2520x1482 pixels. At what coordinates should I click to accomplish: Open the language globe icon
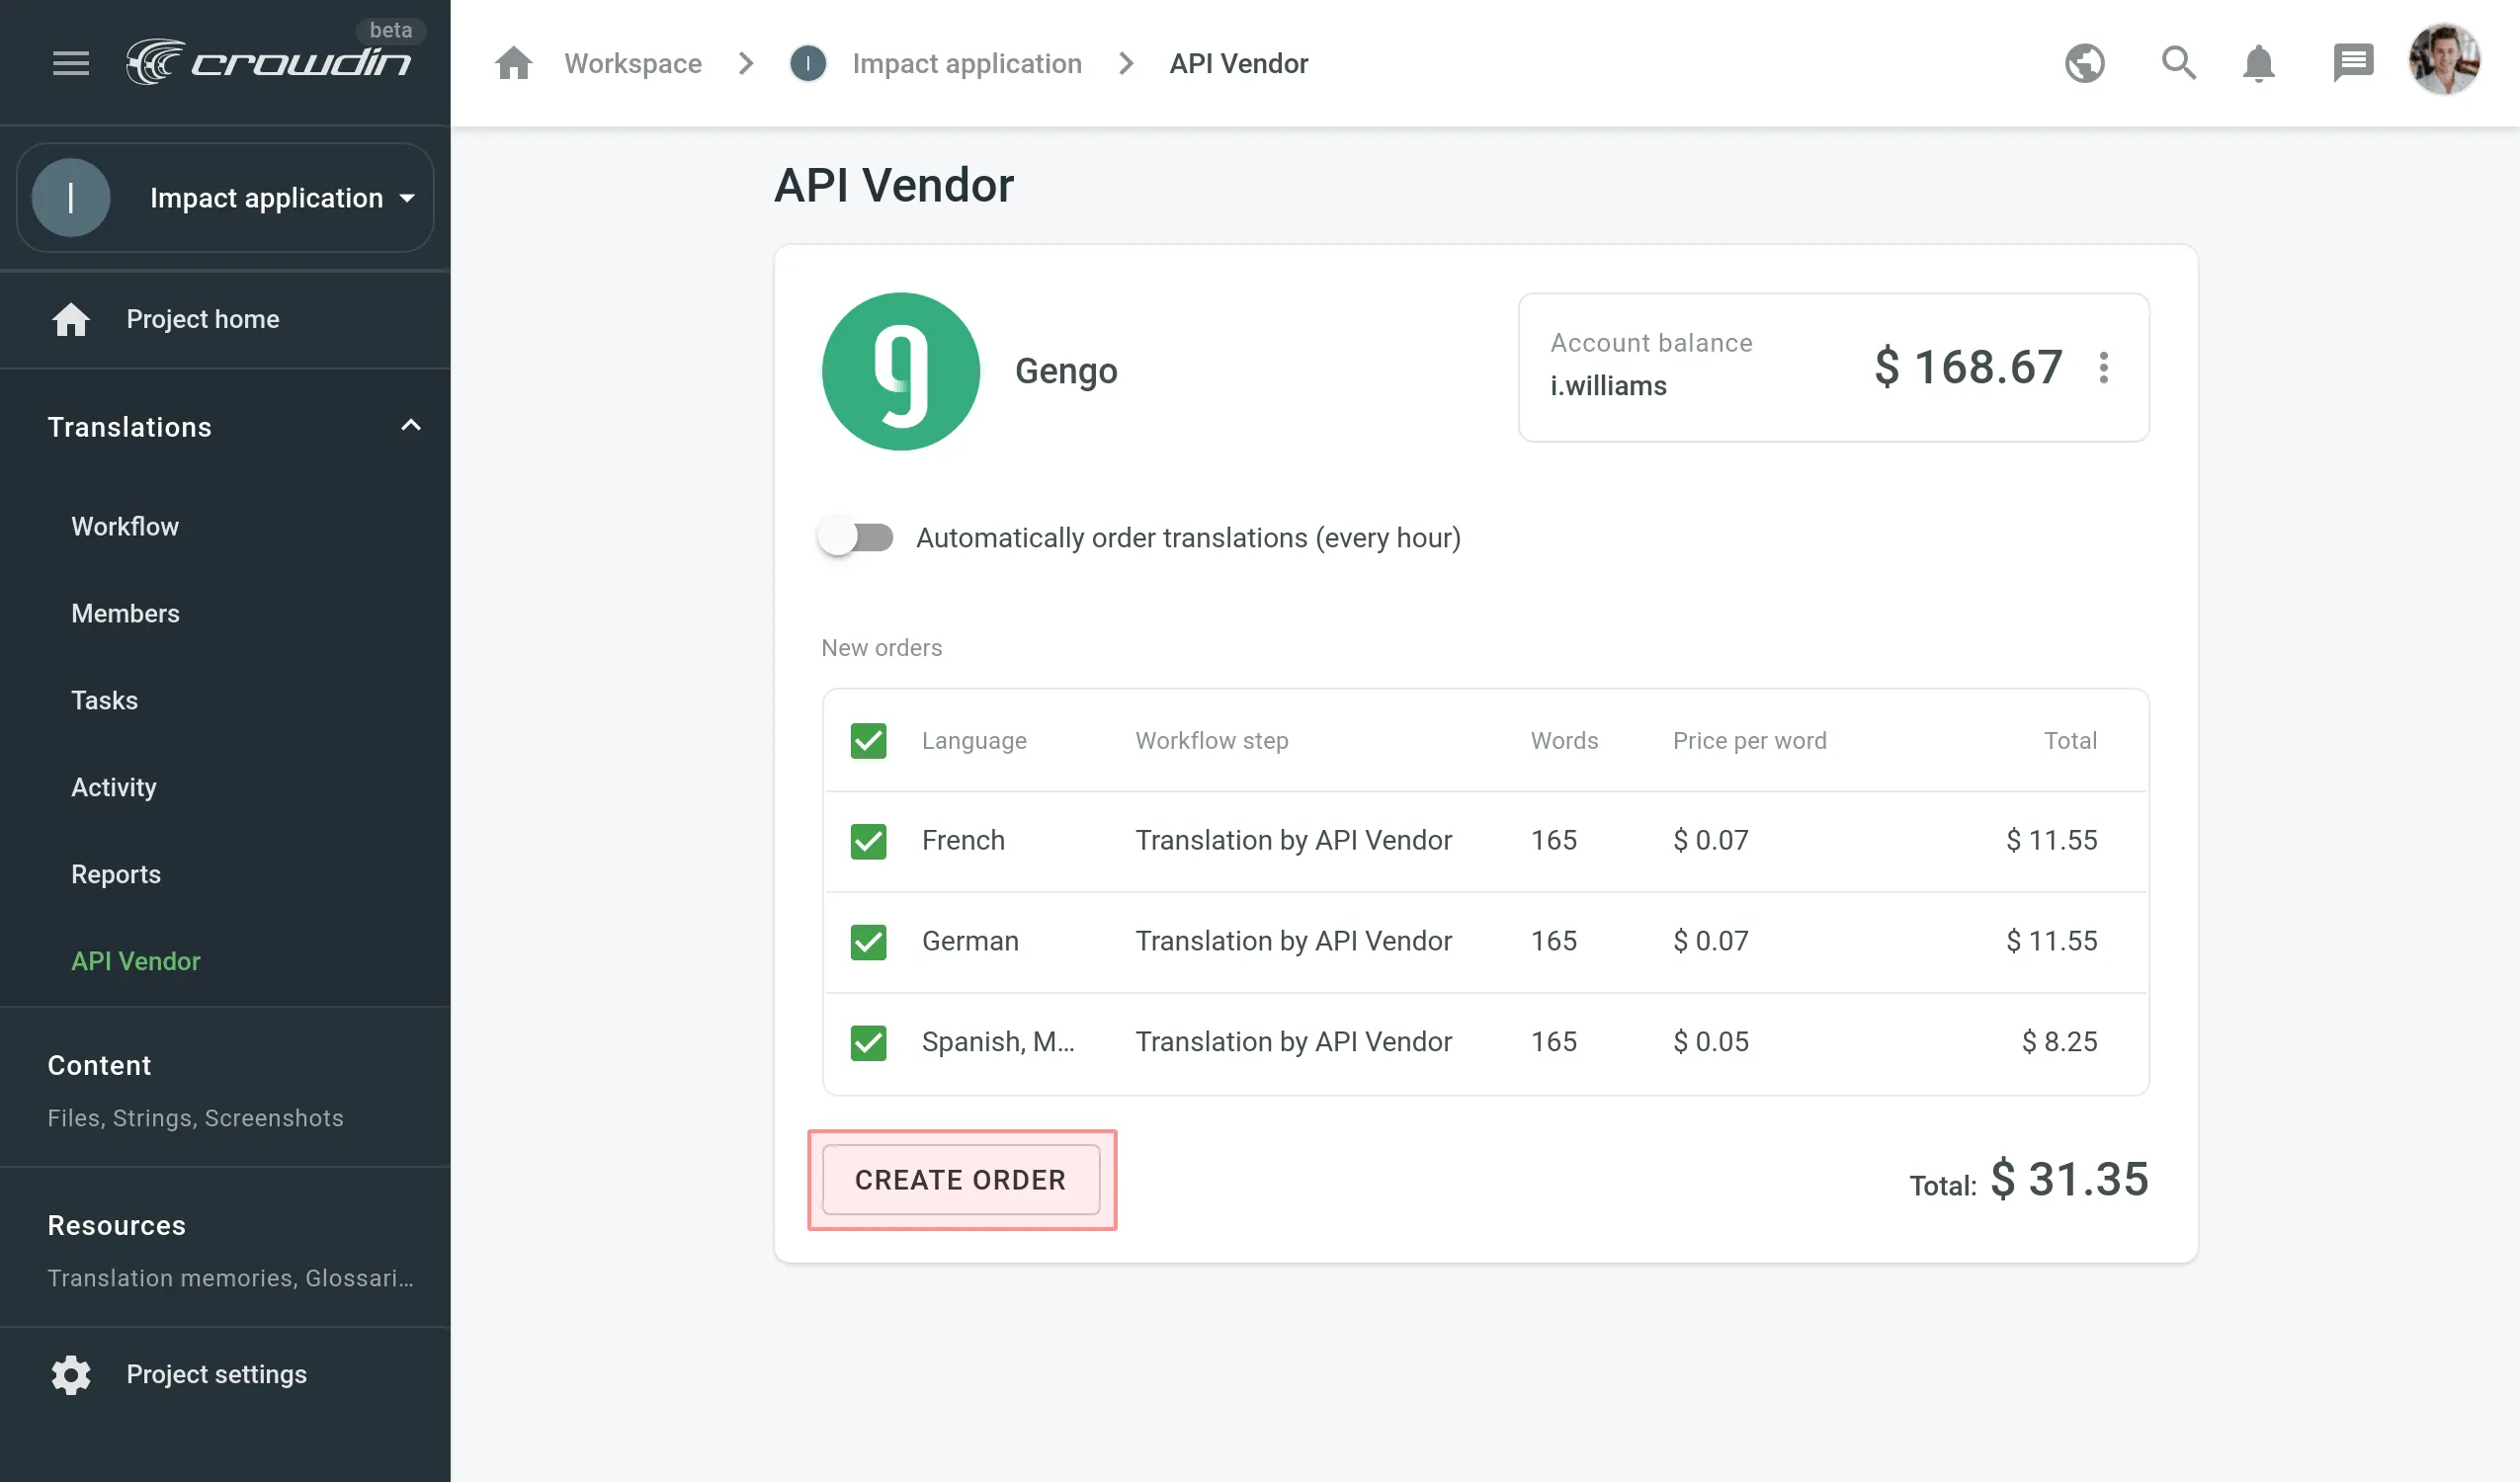pos(2085,63)
